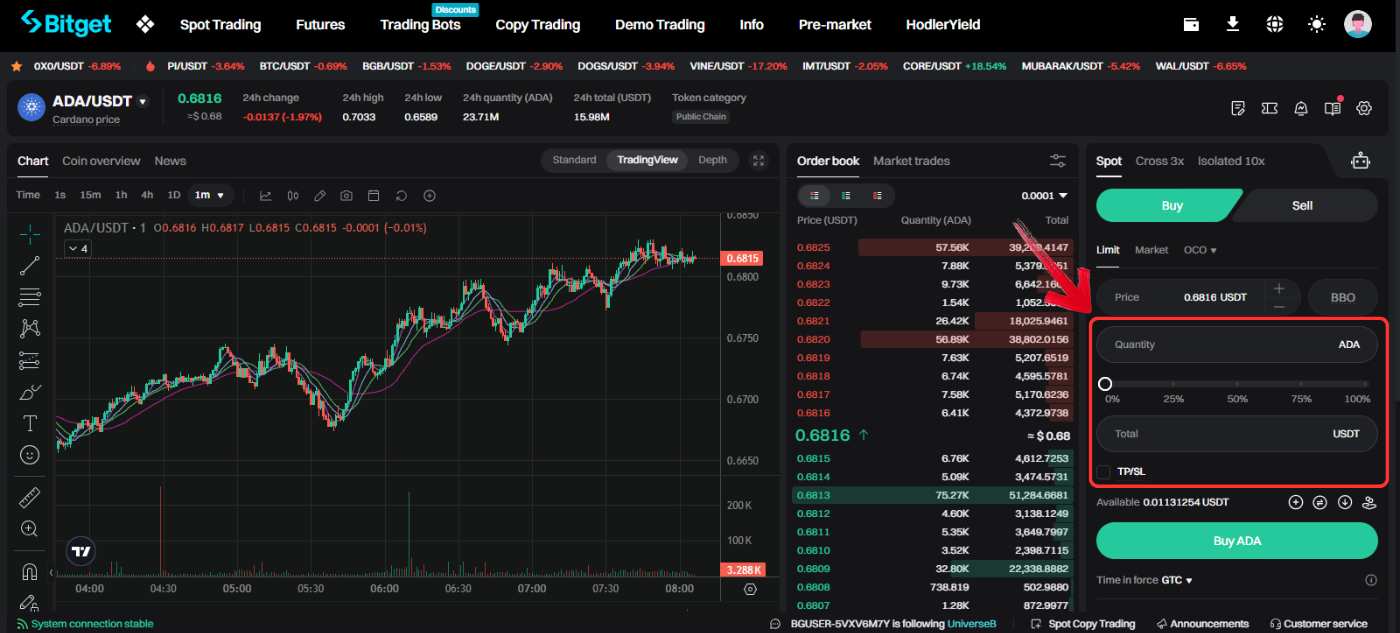Select the brush drawing tool
Image resolution: width=1400 pixels, height=633 pixels.
point(30,392)
